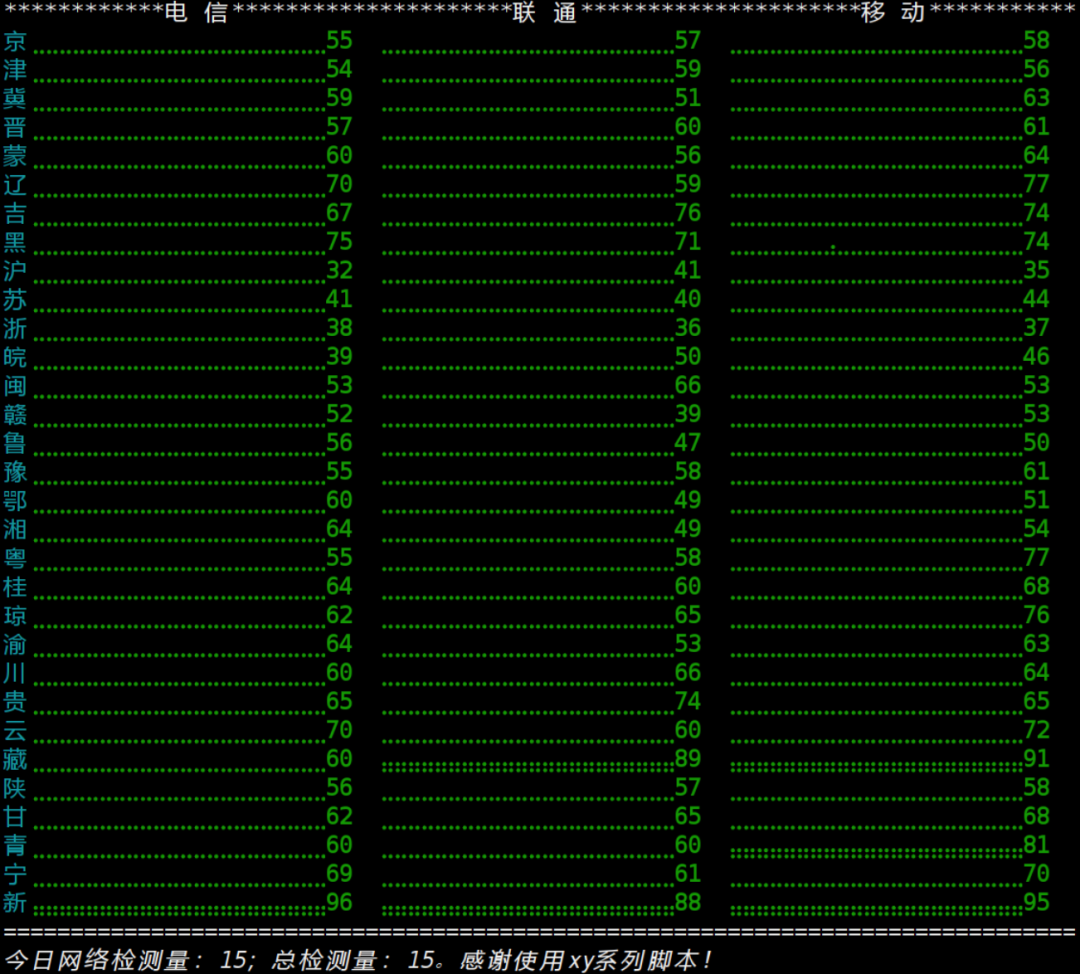
Task: Select the 宁 province row label
Action: [x=15, y=873]
